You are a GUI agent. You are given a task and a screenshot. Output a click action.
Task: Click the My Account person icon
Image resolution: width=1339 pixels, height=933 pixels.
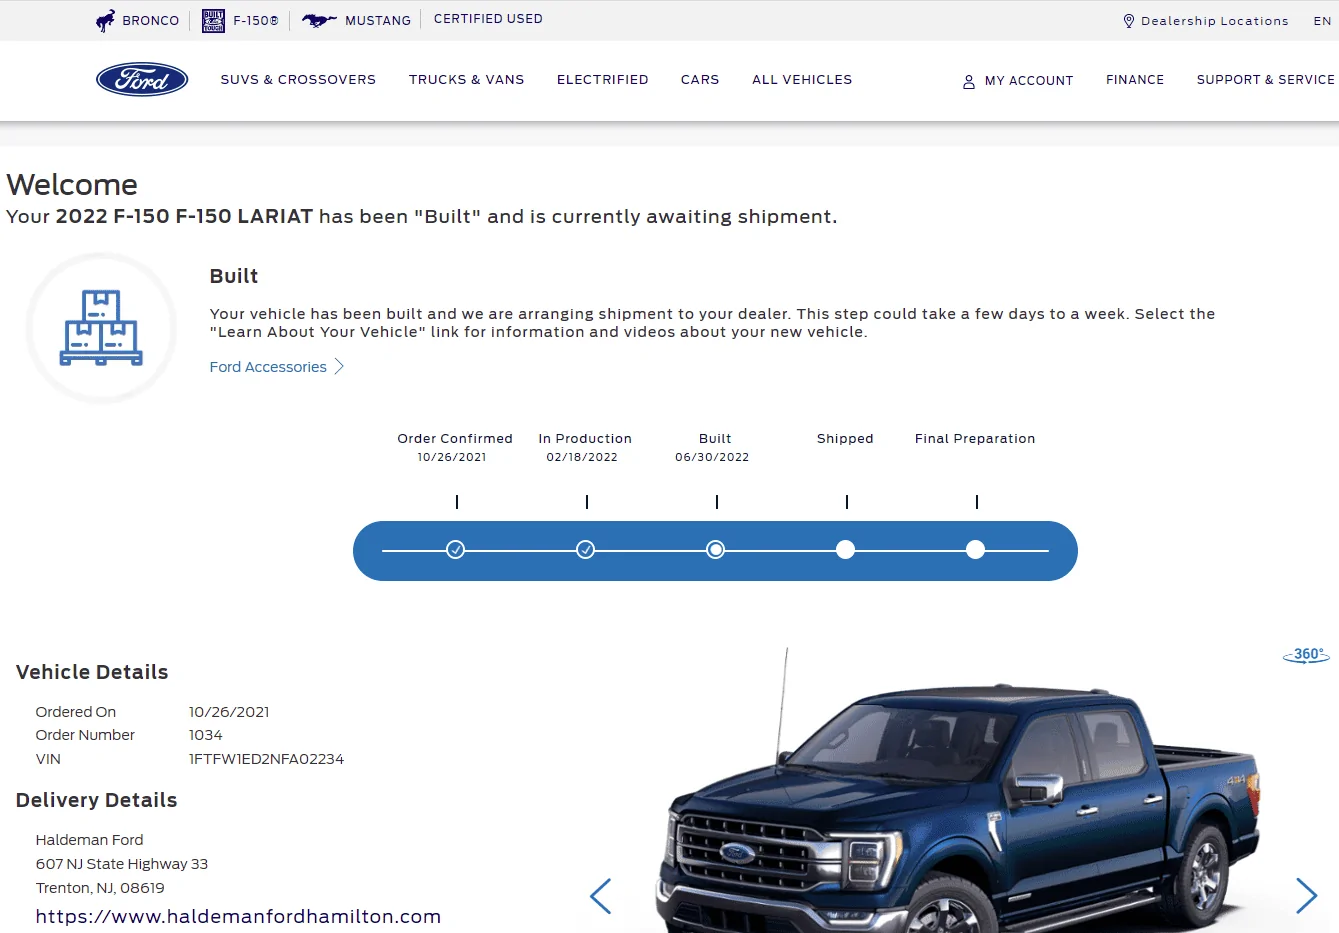969,82
